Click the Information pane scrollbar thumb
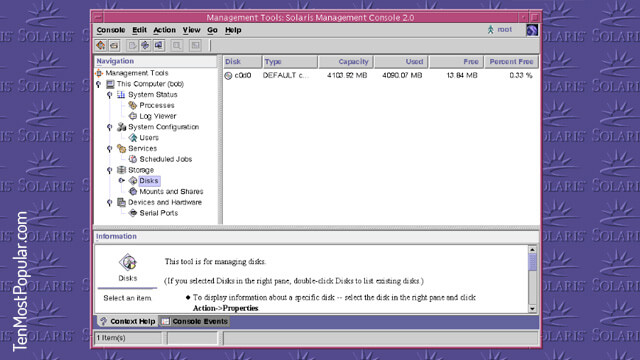 click(x=532, y=262)
